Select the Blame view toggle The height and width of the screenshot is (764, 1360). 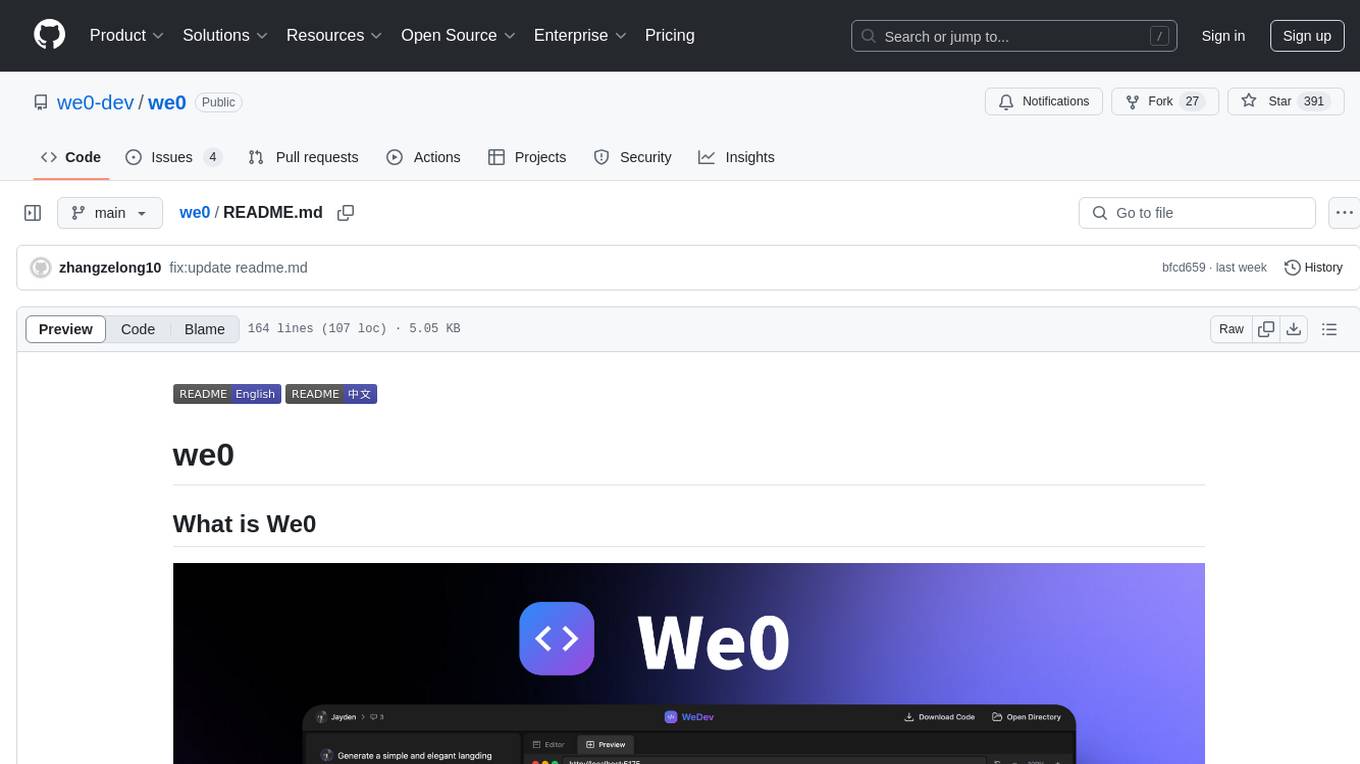coord(204,329)
